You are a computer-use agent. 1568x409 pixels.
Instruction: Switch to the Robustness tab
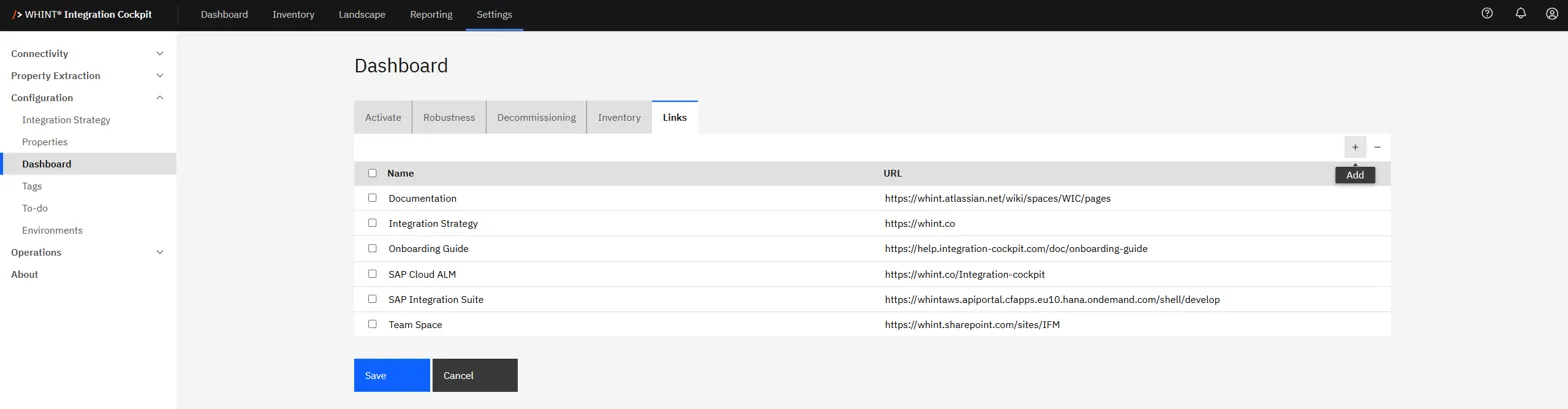(x=448, y=118)
